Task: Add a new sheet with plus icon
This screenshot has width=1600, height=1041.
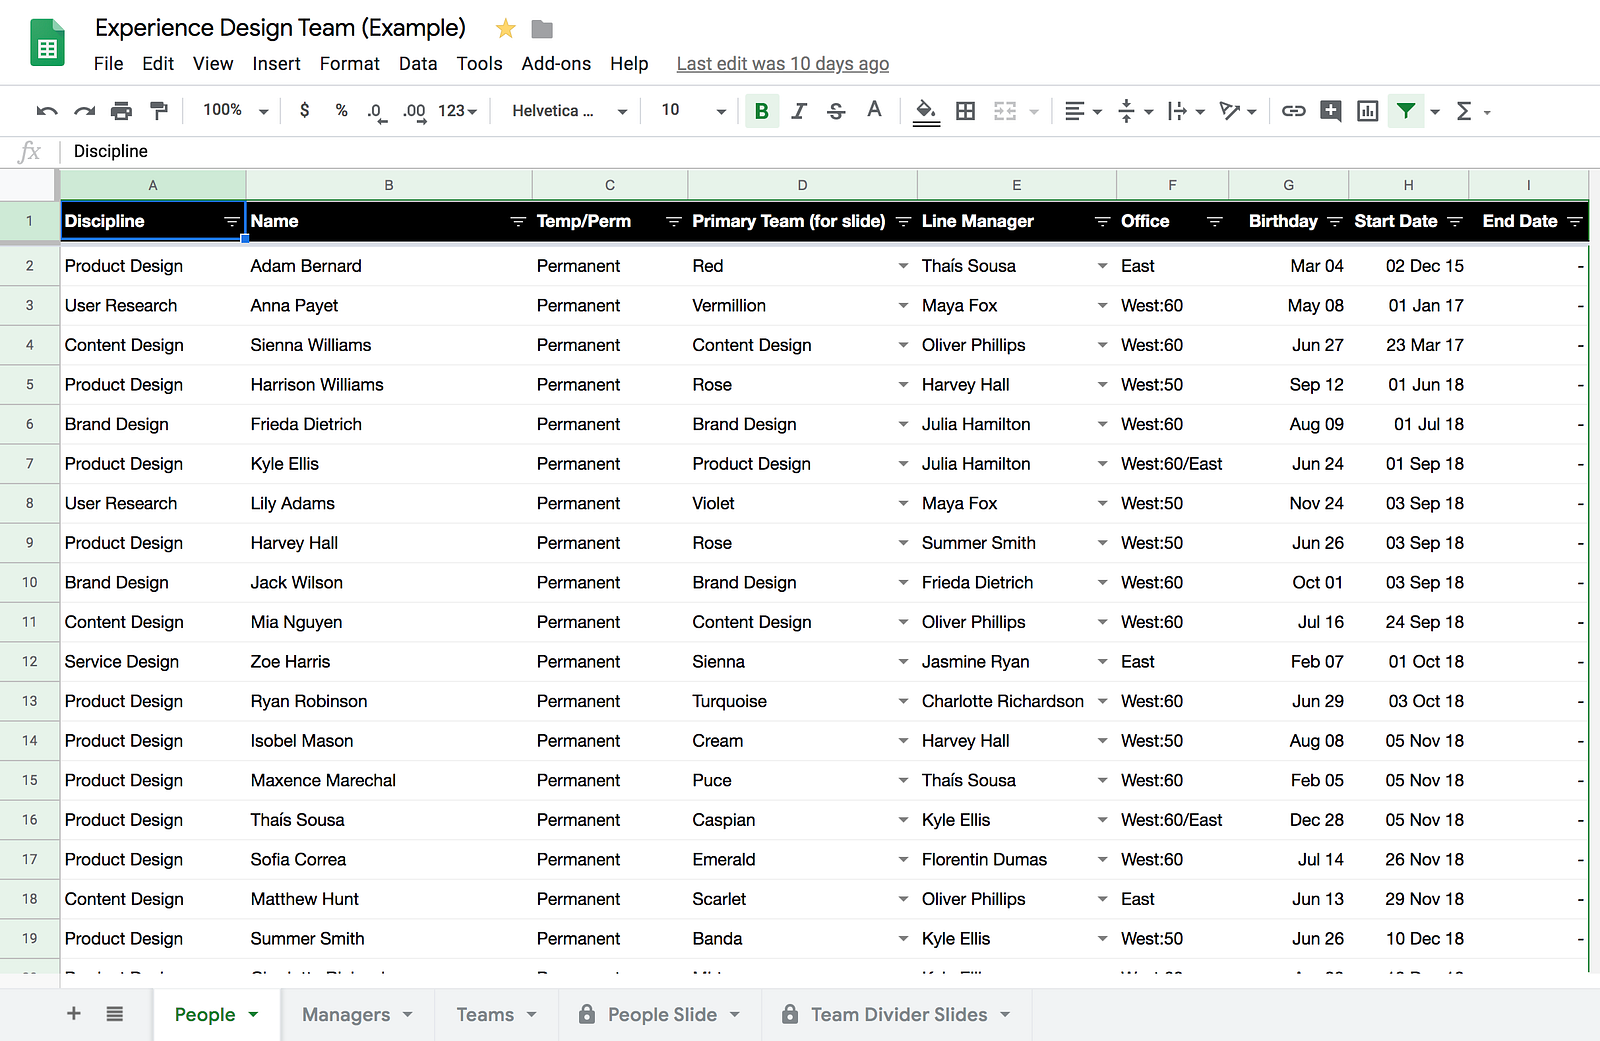Action: 74,1014
